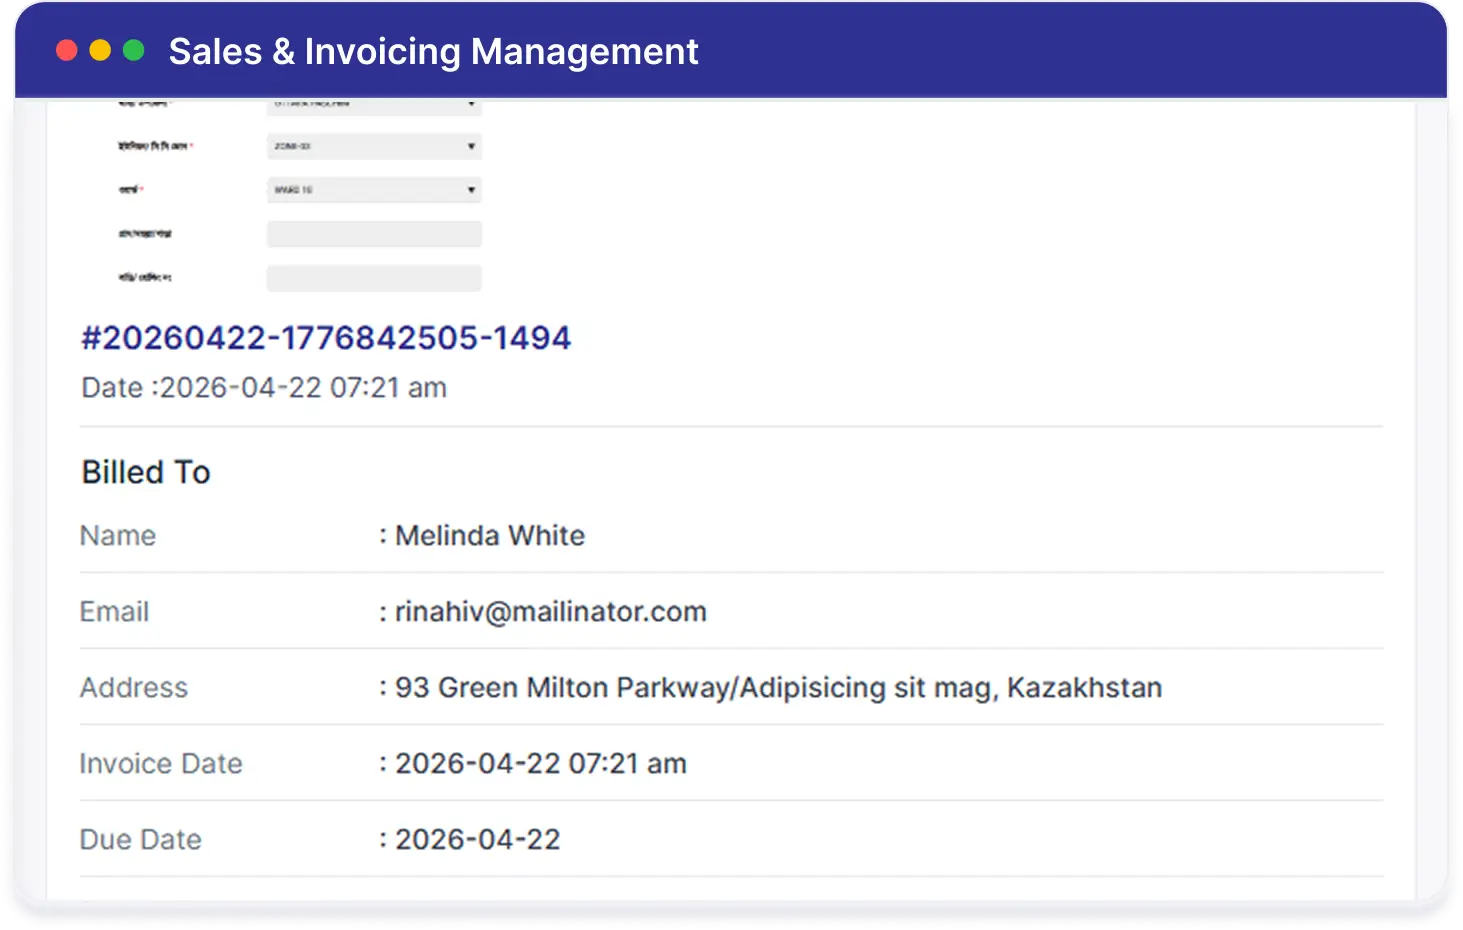Click the last empty input field in form
The width and height of the screenshot is (1463, 930).
pos(374,278)
